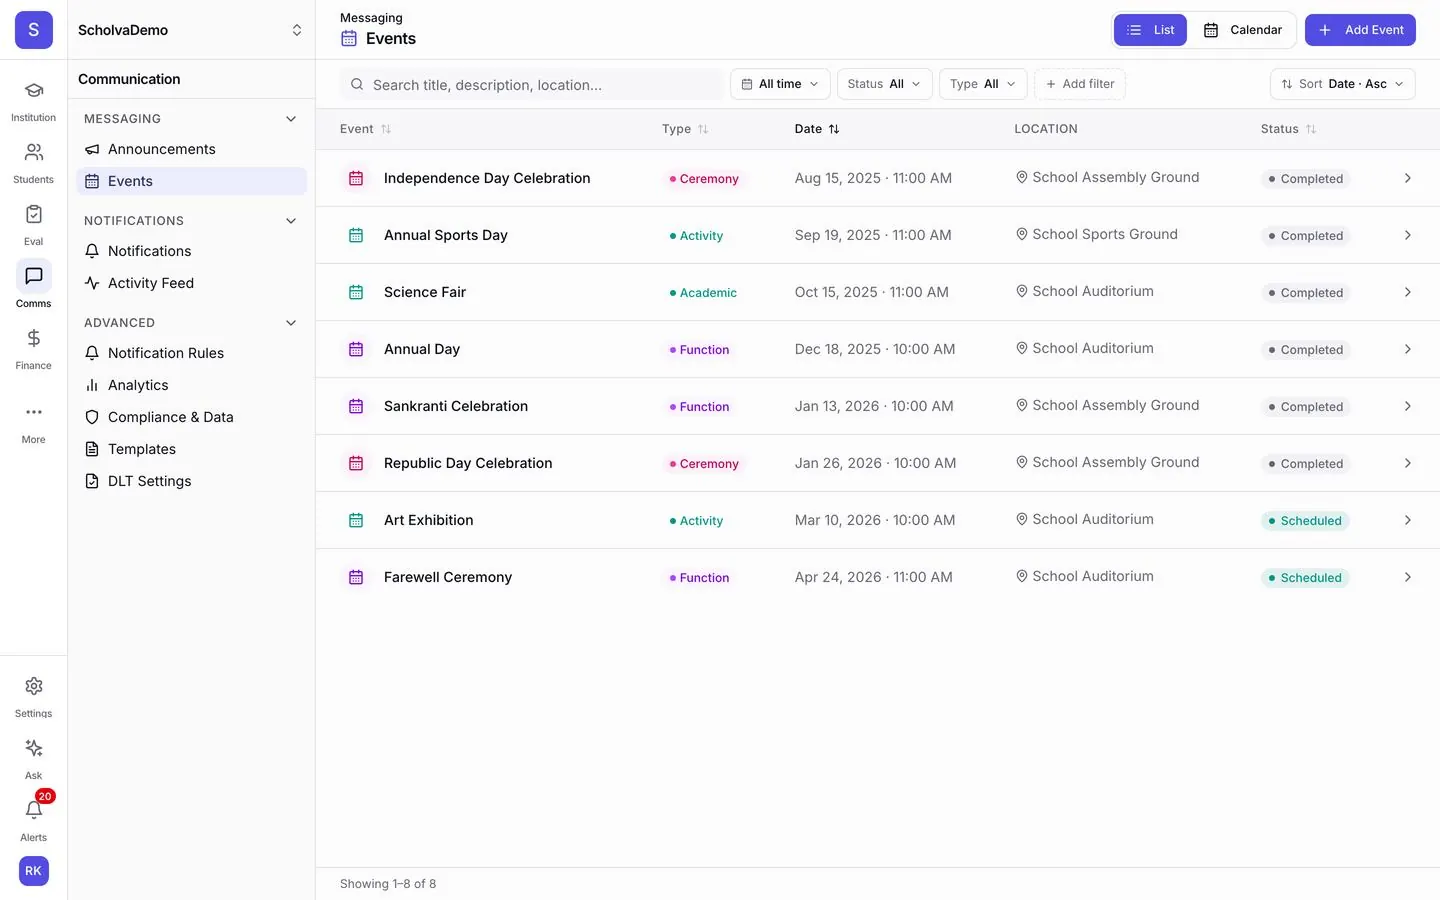Open the ScholvaDemo workspace switcher
Image resolution: width=1440 pixels, height=900 pixels.
tap(191, 30)
